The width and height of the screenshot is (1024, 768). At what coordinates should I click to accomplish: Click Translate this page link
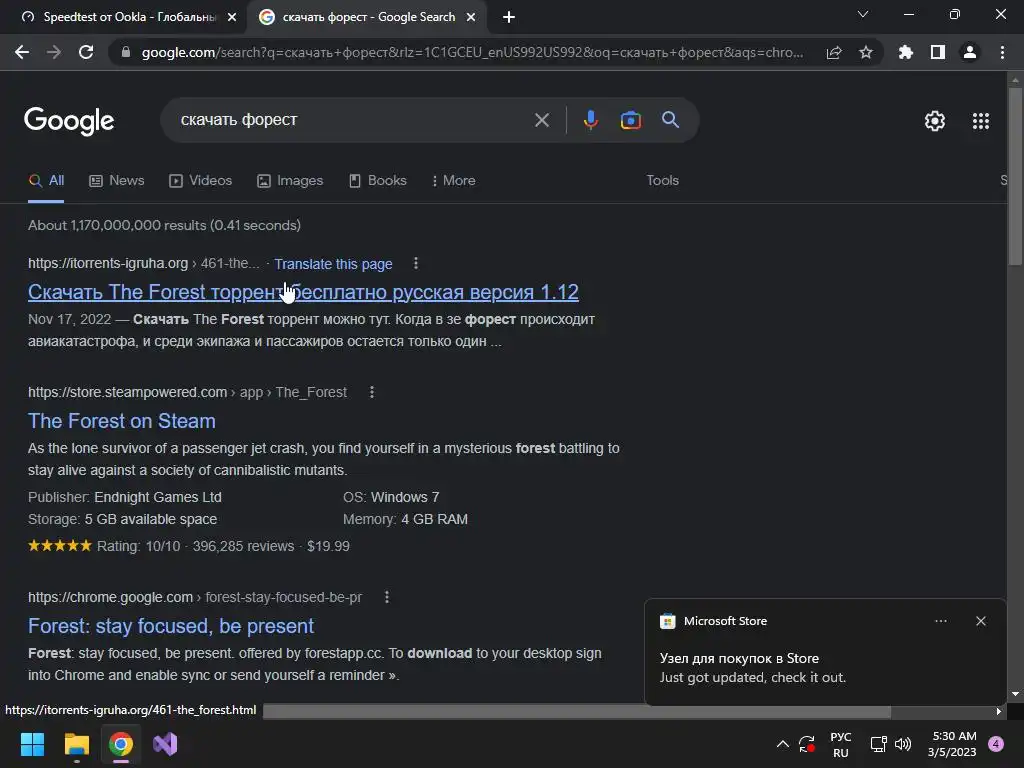pyautogui.click(x=333, y=264)
